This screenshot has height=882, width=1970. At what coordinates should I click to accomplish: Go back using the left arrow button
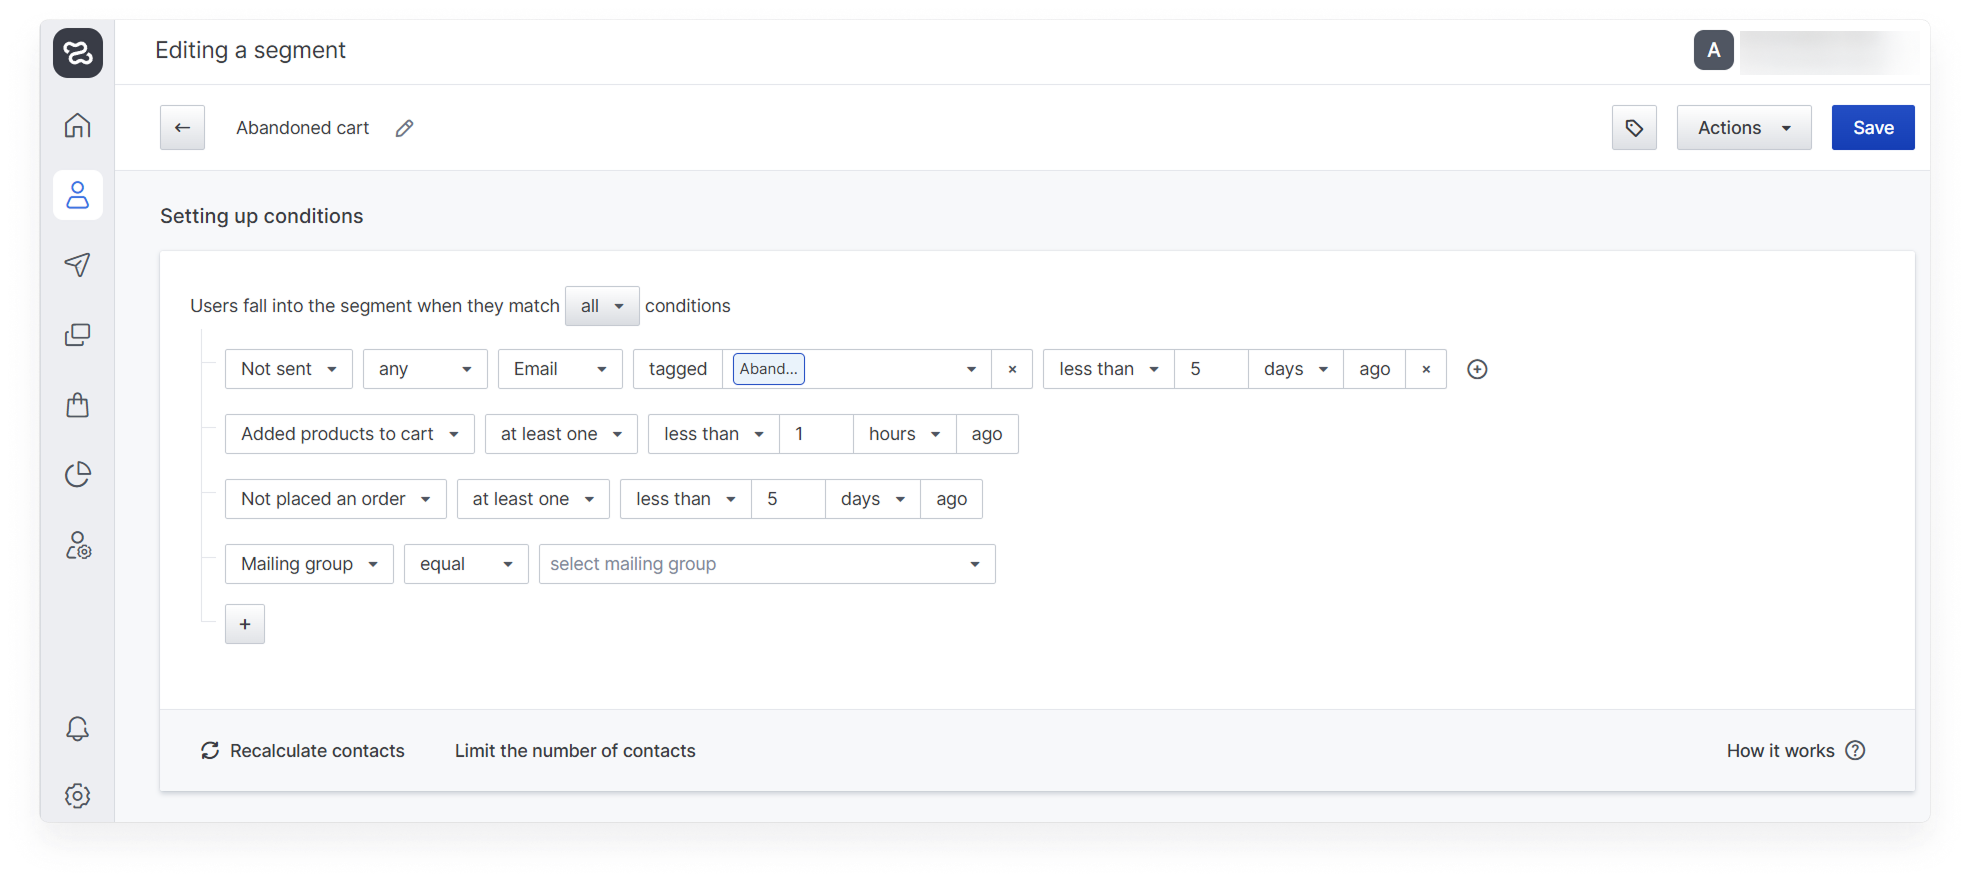tap(182, 128)
